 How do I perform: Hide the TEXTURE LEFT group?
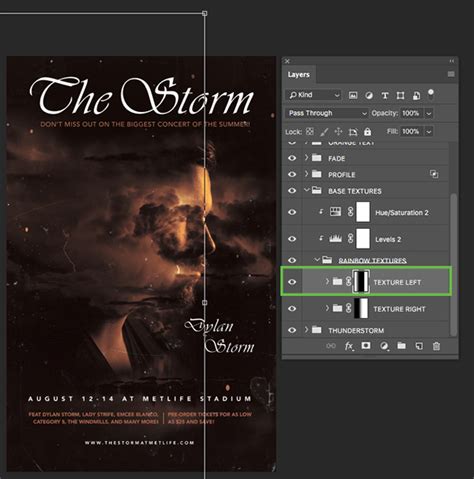[x=292, y=282]
